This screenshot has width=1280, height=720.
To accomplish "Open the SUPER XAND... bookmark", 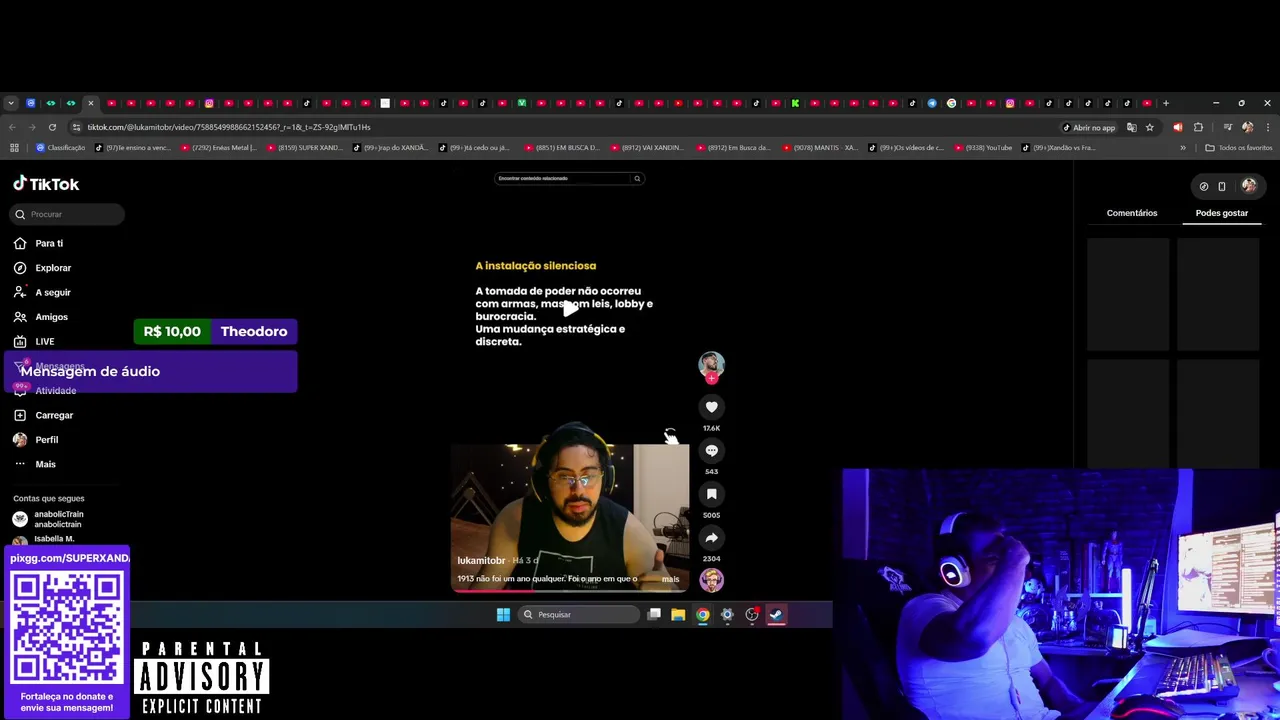I will pyautogui.click(x=305, y=148).
